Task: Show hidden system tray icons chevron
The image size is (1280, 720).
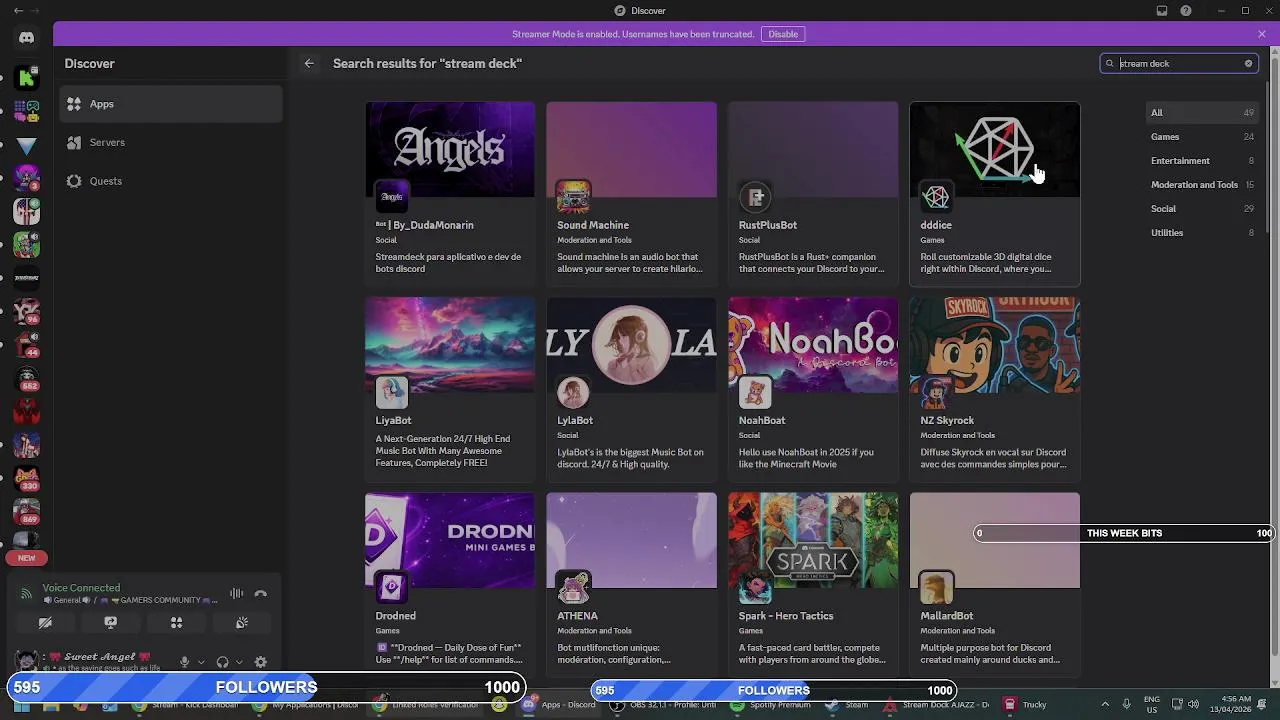Action: click(x=1105, y=705)
